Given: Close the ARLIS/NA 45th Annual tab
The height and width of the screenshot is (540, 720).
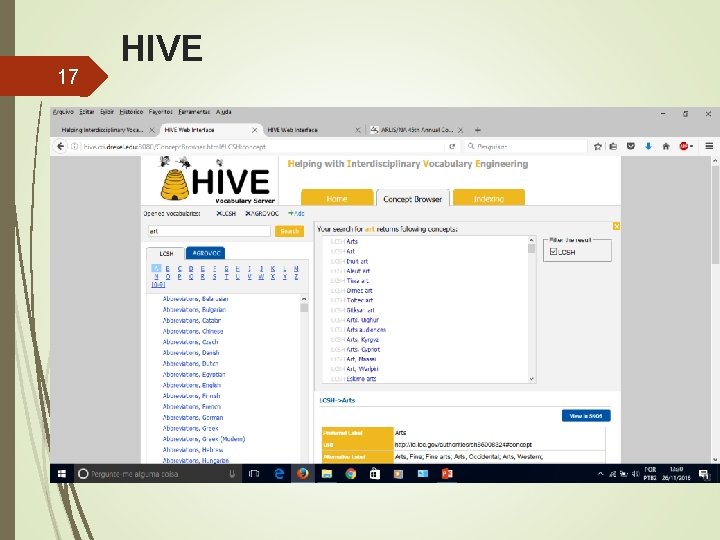Looking at the screenshot, I should 461,130.
